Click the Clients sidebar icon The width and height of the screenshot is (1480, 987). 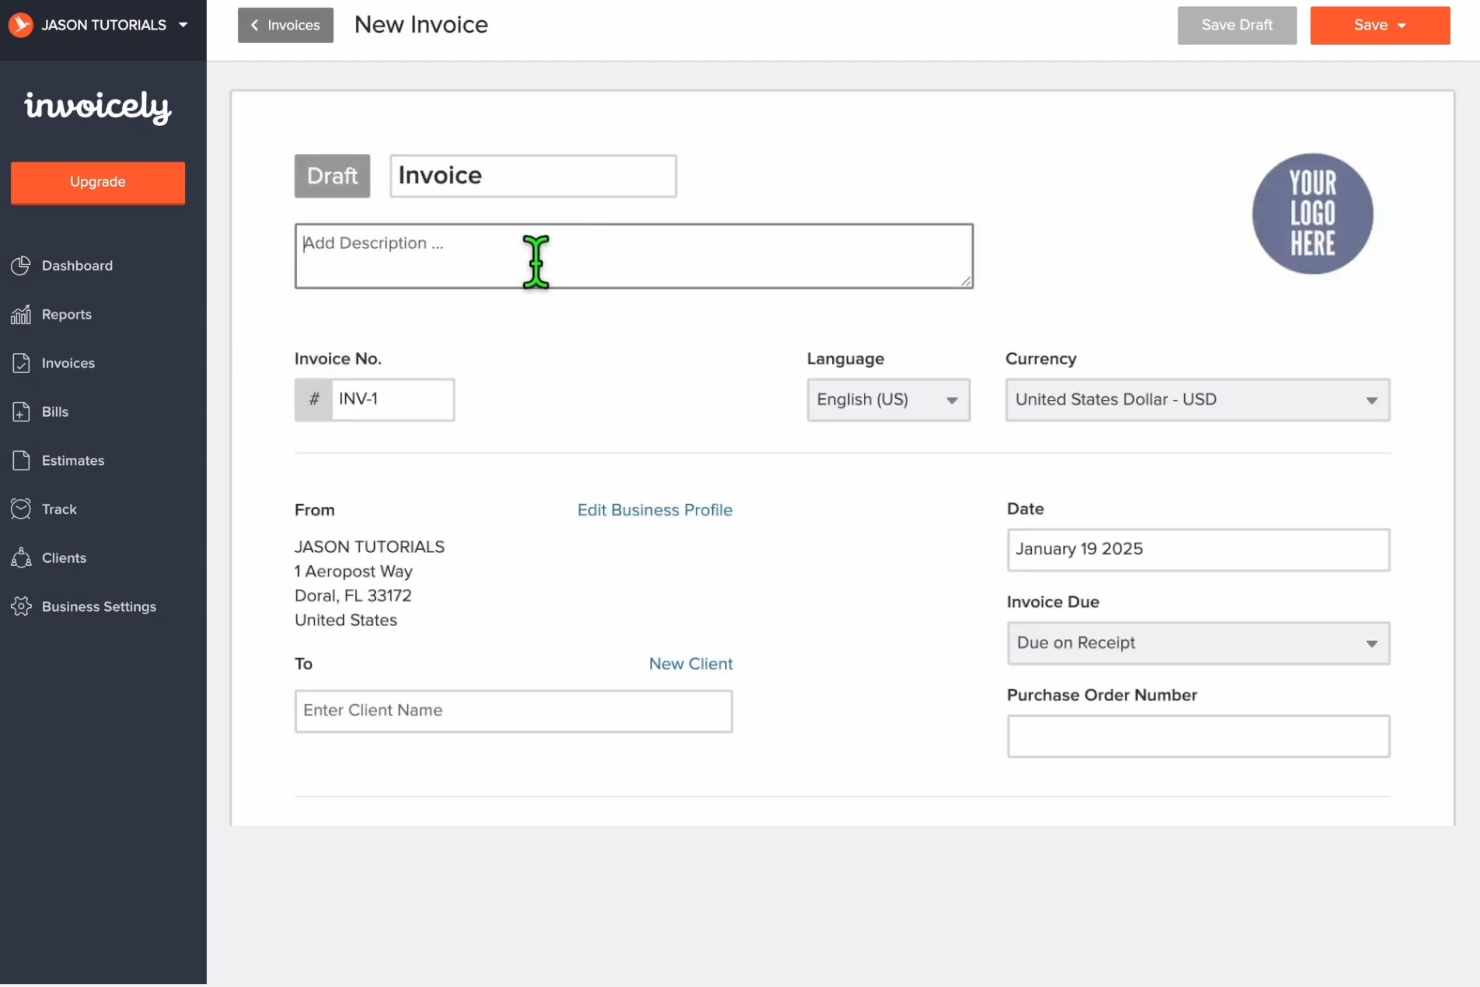point(22,557)
